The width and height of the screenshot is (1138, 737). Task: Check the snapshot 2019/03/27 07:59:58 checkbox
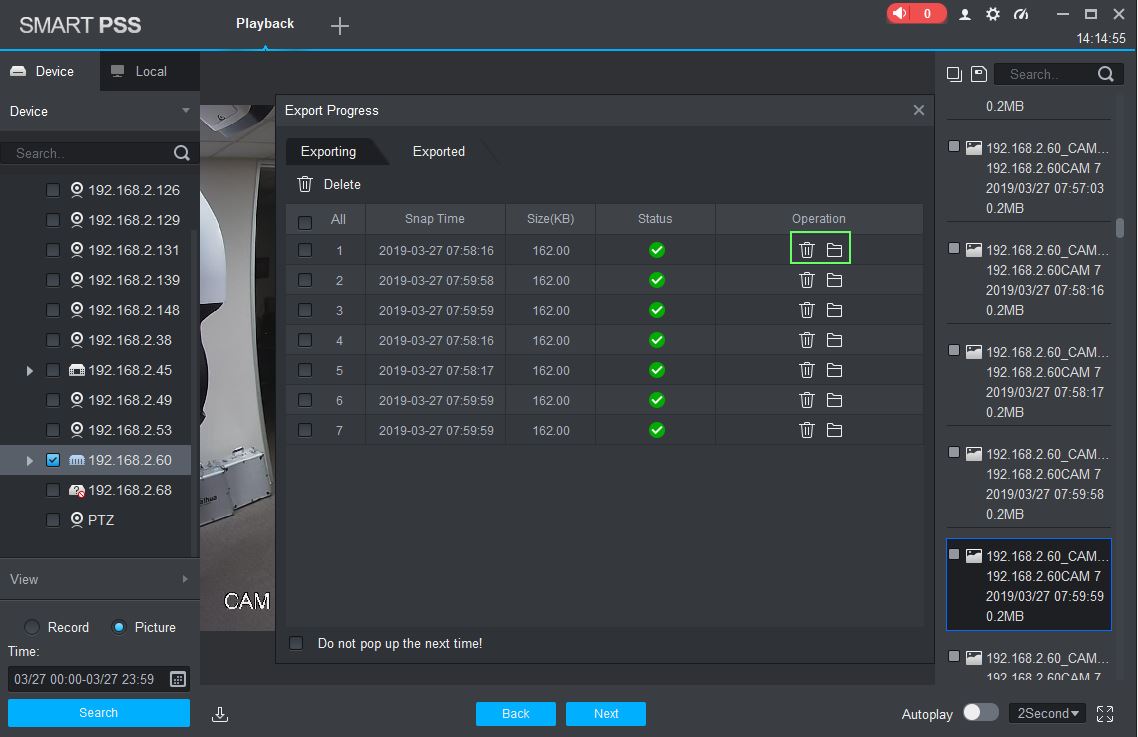[954, 452]
